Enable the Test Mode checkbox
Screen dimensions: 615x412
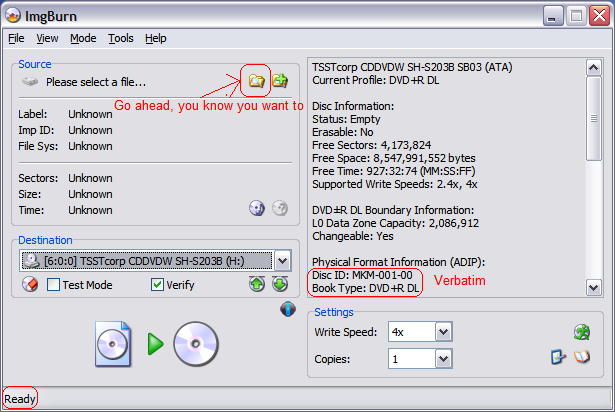[x=55, y=285]
